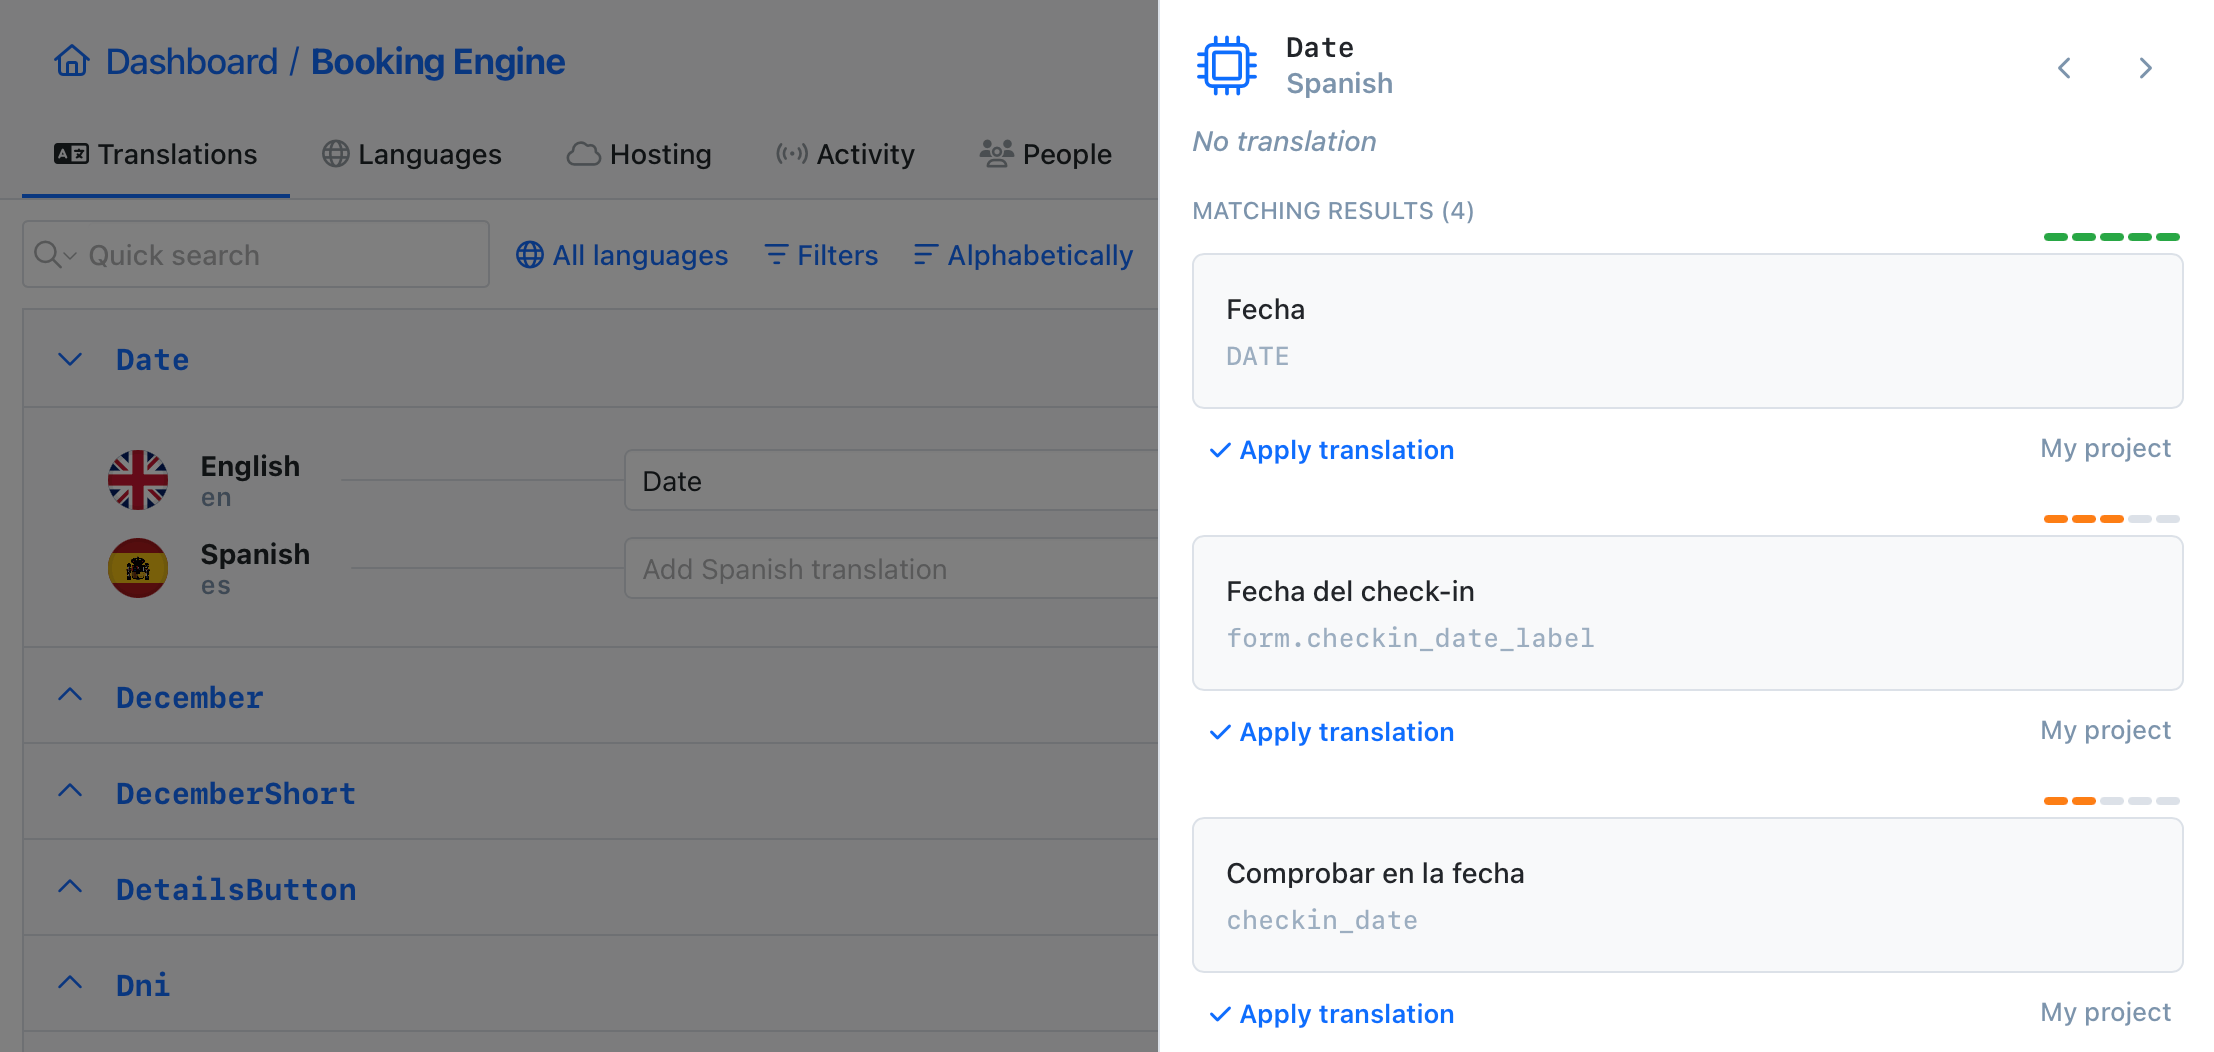The width and height of the screenshot is (2214, 1052).
Task: Click the home icon beside Dashboard
Action: point(72,61)
